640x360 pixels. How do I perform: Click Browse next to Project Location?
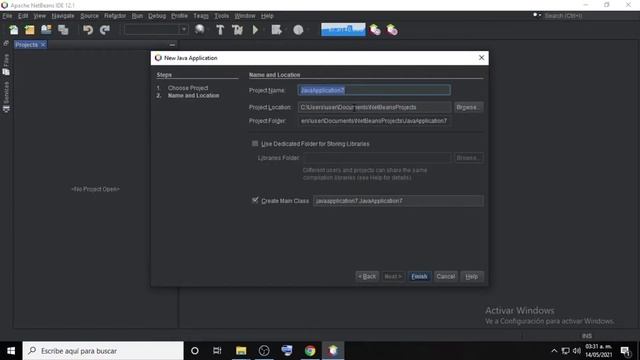point(469,107)
